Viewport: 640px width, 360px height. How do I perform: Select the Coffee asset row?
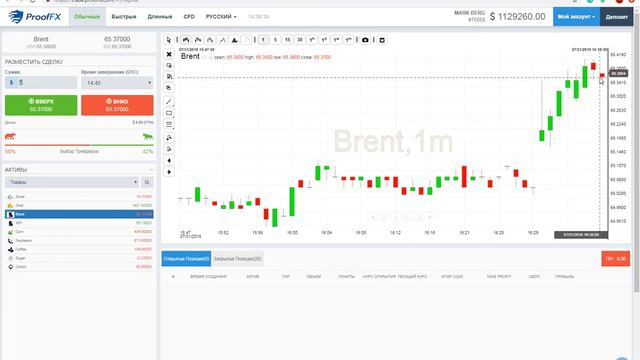tap(79, 249)
